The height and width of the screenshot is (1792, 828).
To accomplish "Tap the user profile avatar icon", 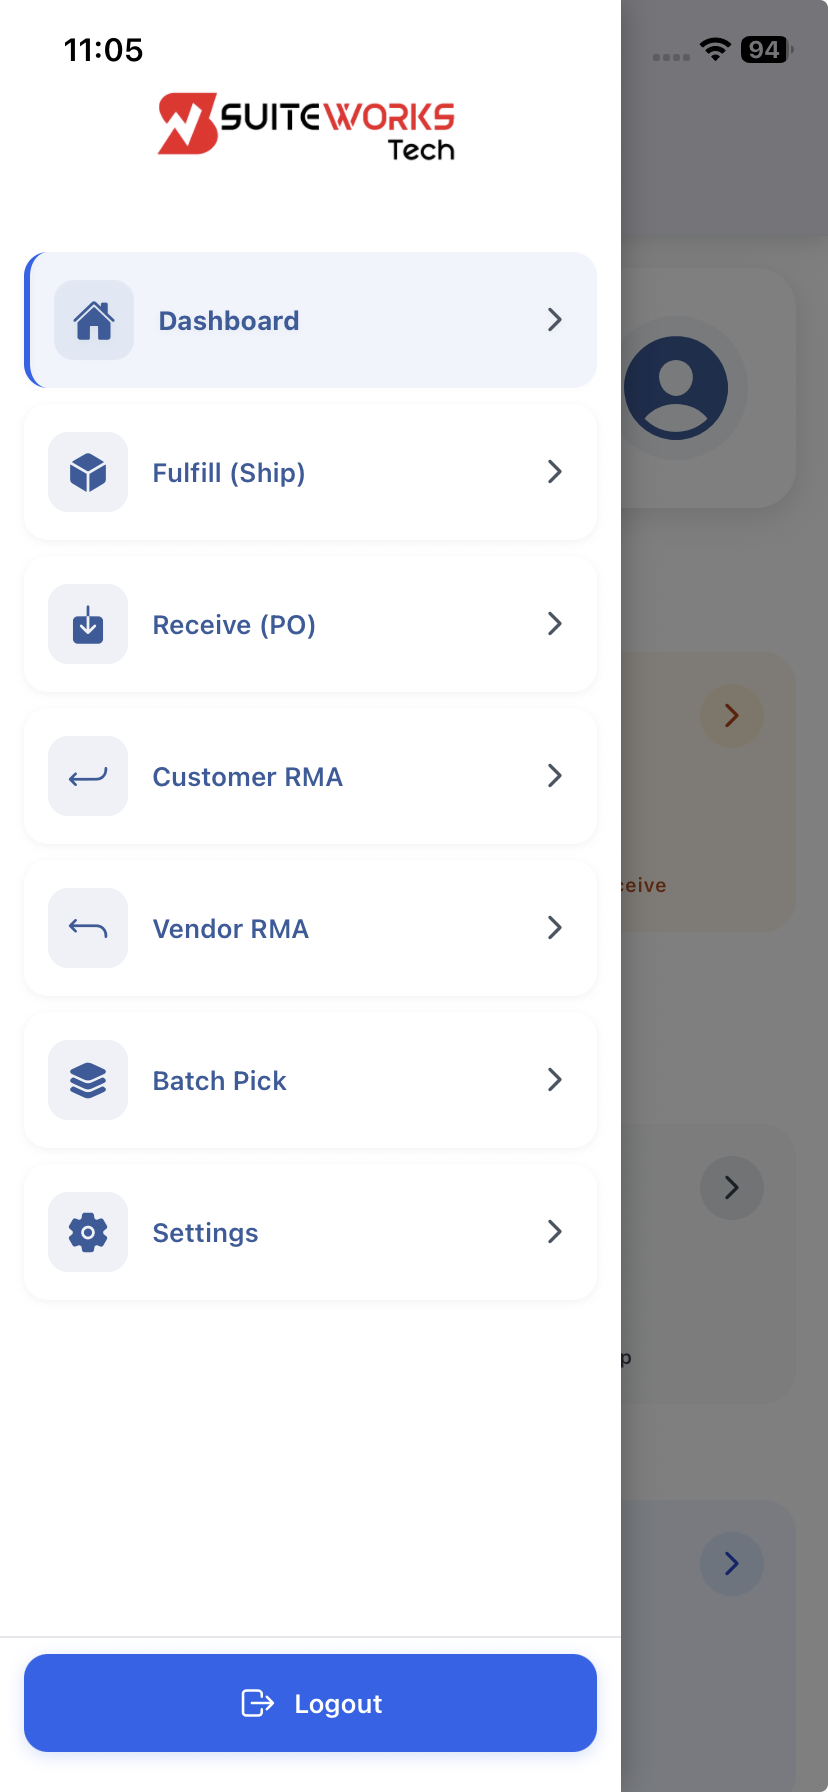I will (676, 388).
